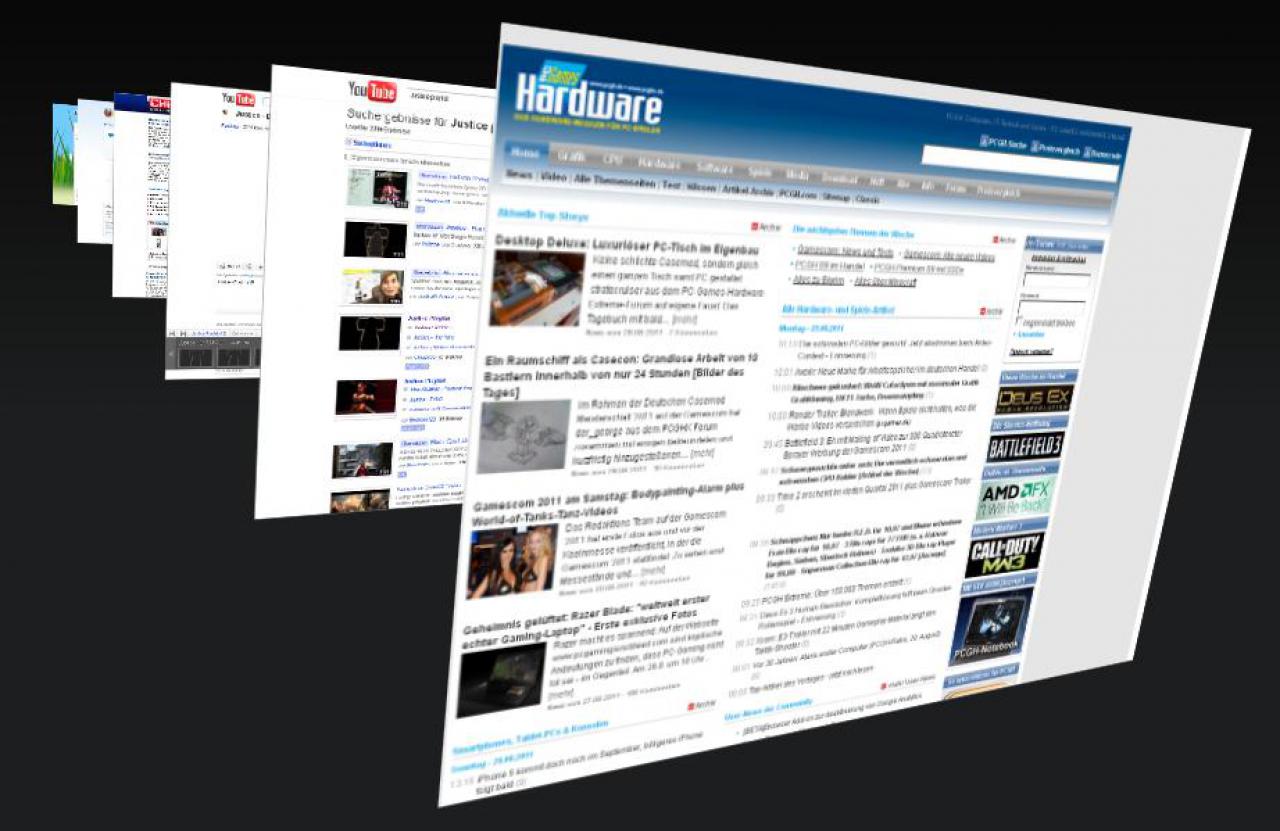The width and height of the screenshot is (1280, 831).
Task: Open the Casecon spaceship article thumbnail
Action: coord(523,436)
